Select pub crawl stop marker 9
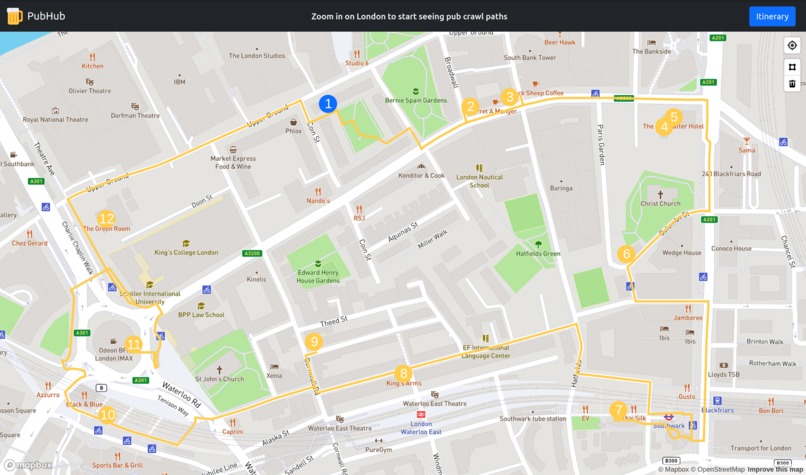This screenshot has height=475, width=806. [314, 342]
